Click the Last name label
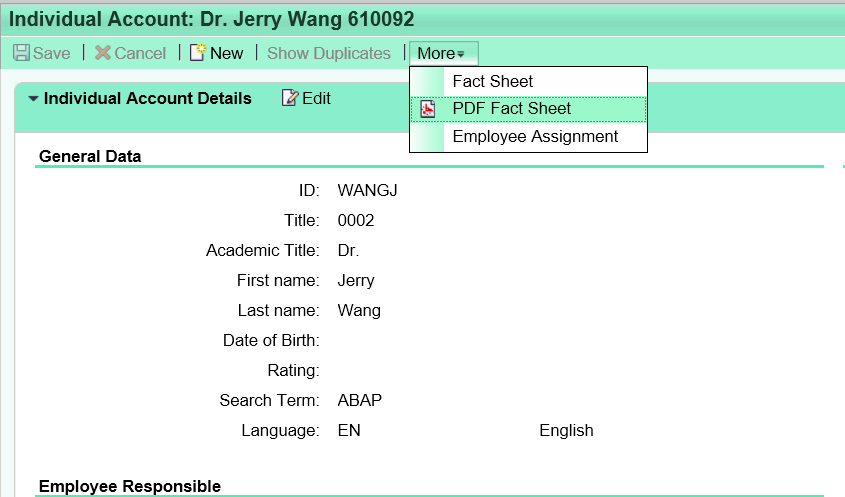 (279, 310)
